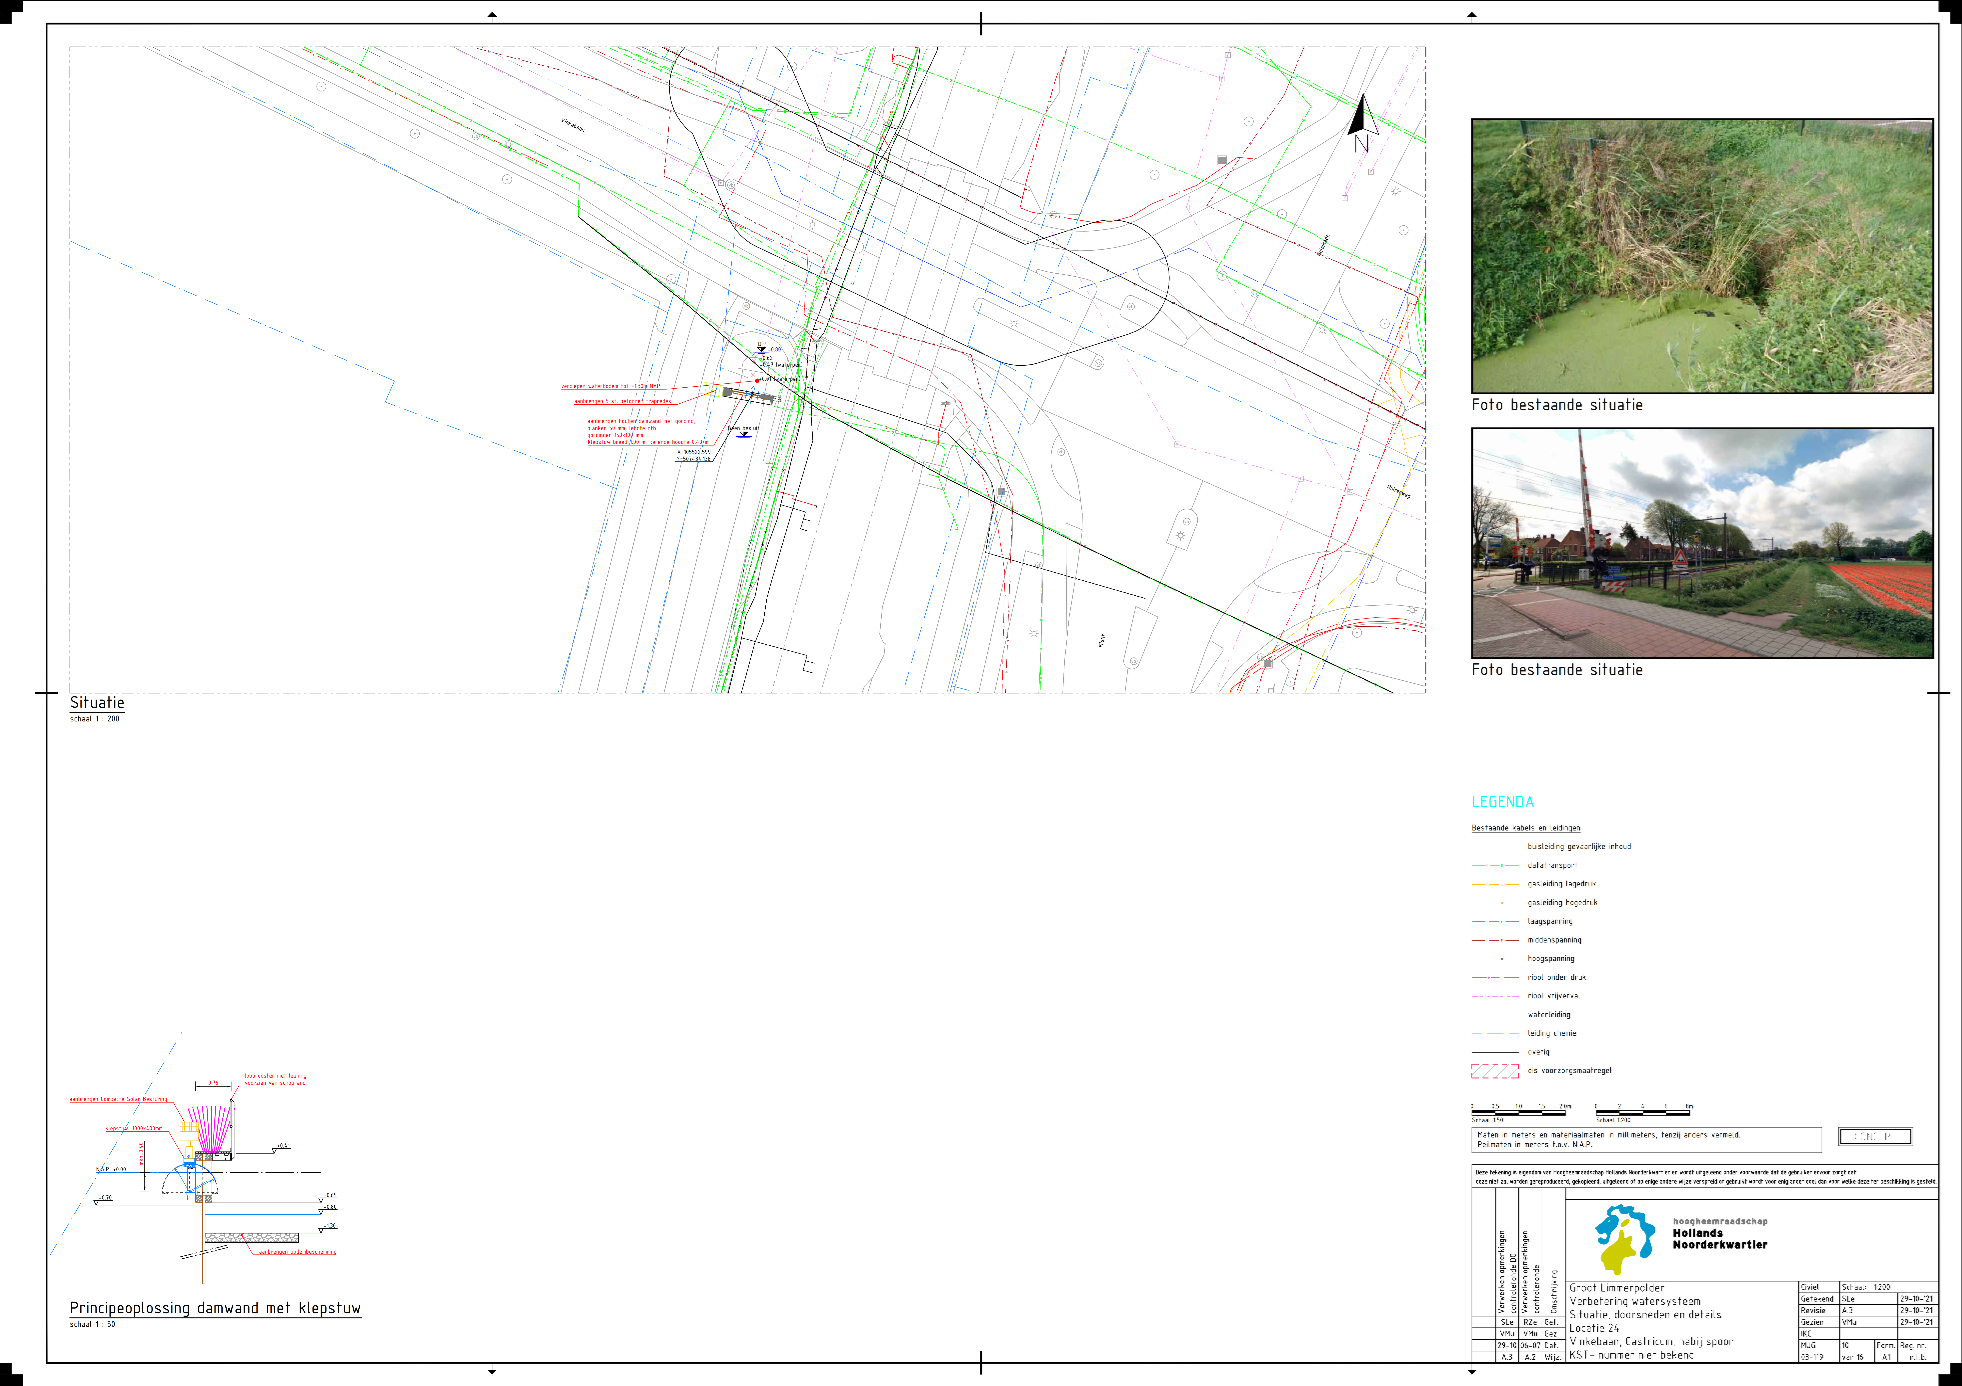
Task: Open the photo of the railway crossing
Action: [1702, 543]
